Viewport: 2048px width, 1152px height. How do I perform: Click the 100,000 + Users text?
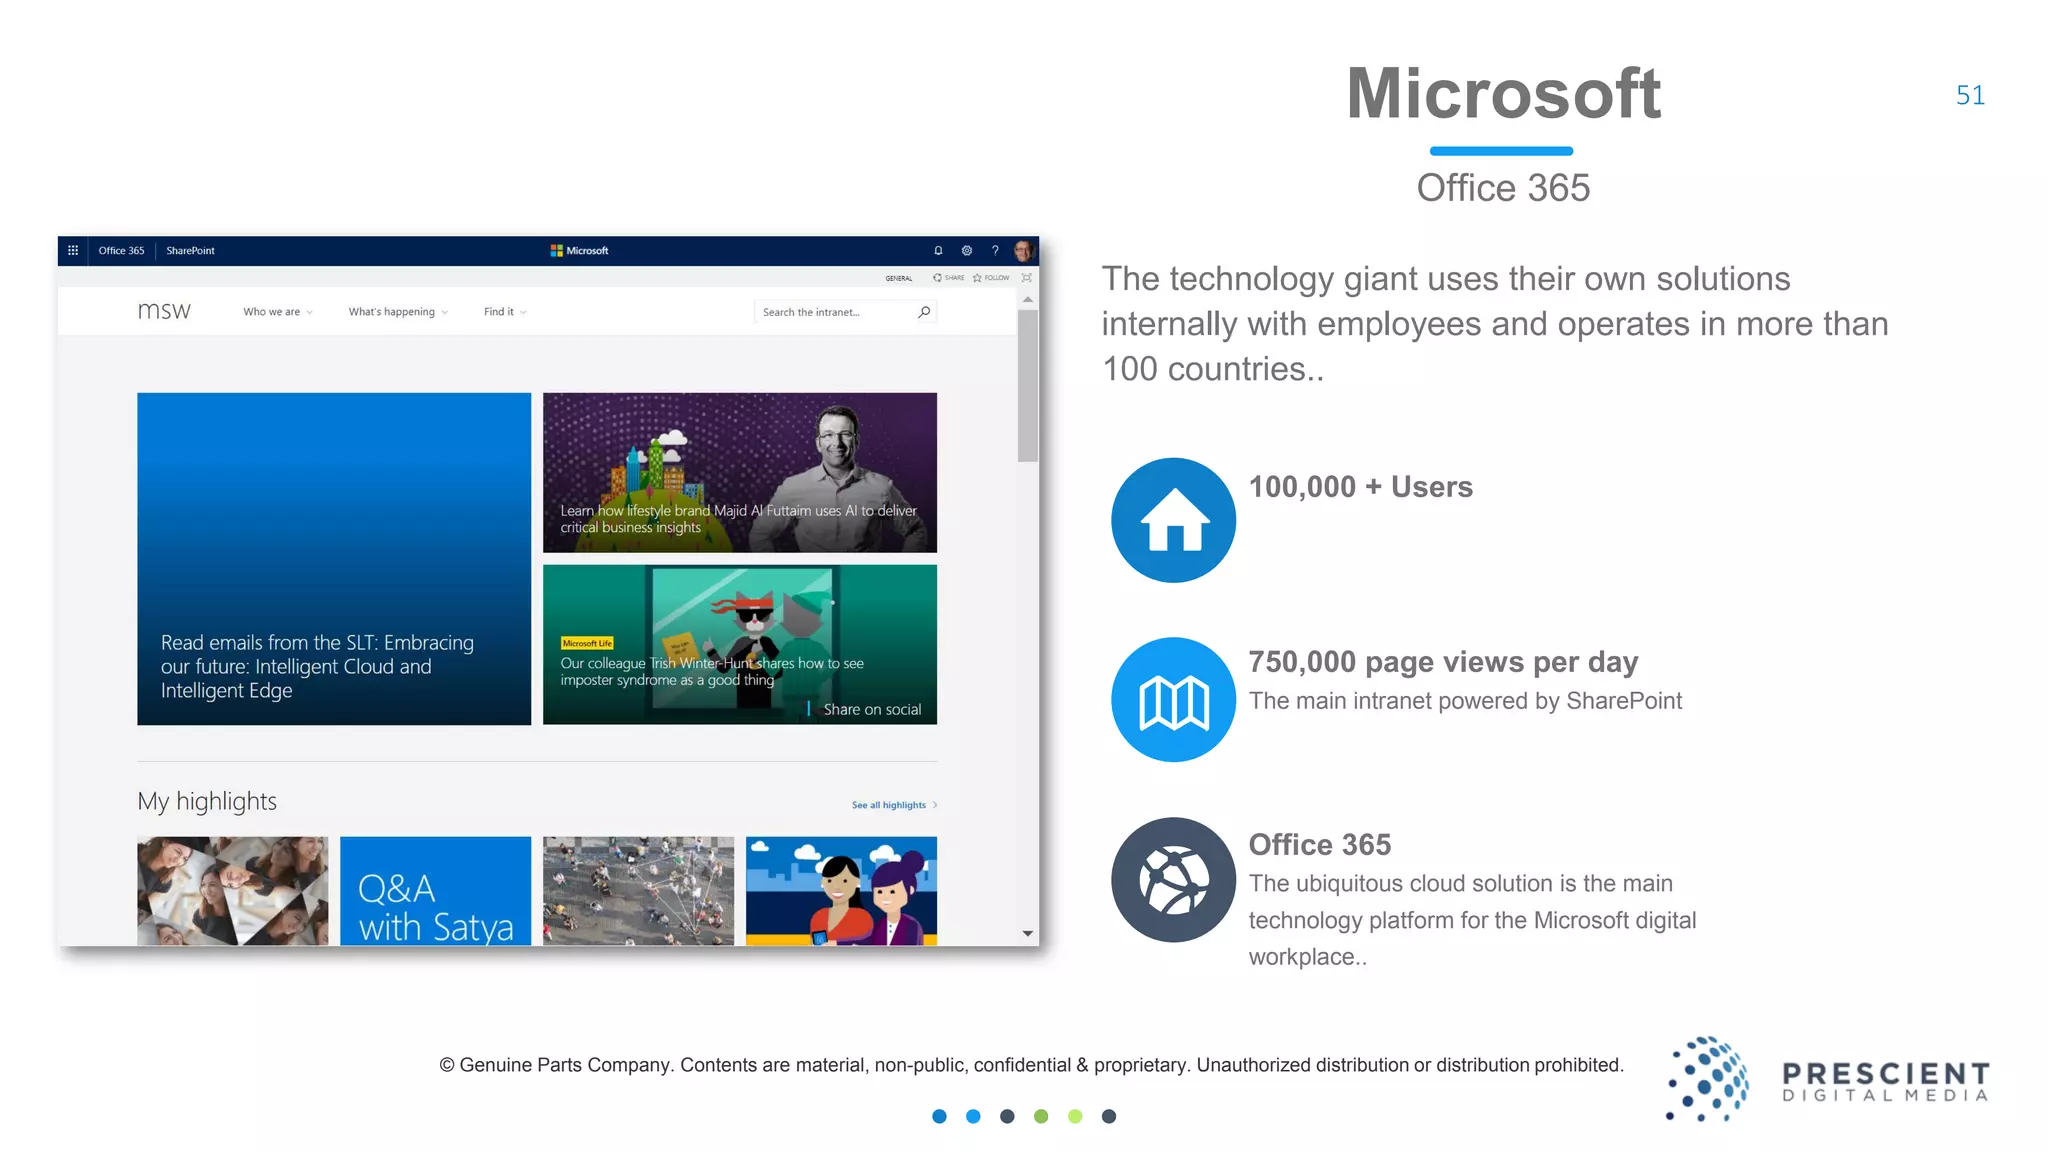1360,487
